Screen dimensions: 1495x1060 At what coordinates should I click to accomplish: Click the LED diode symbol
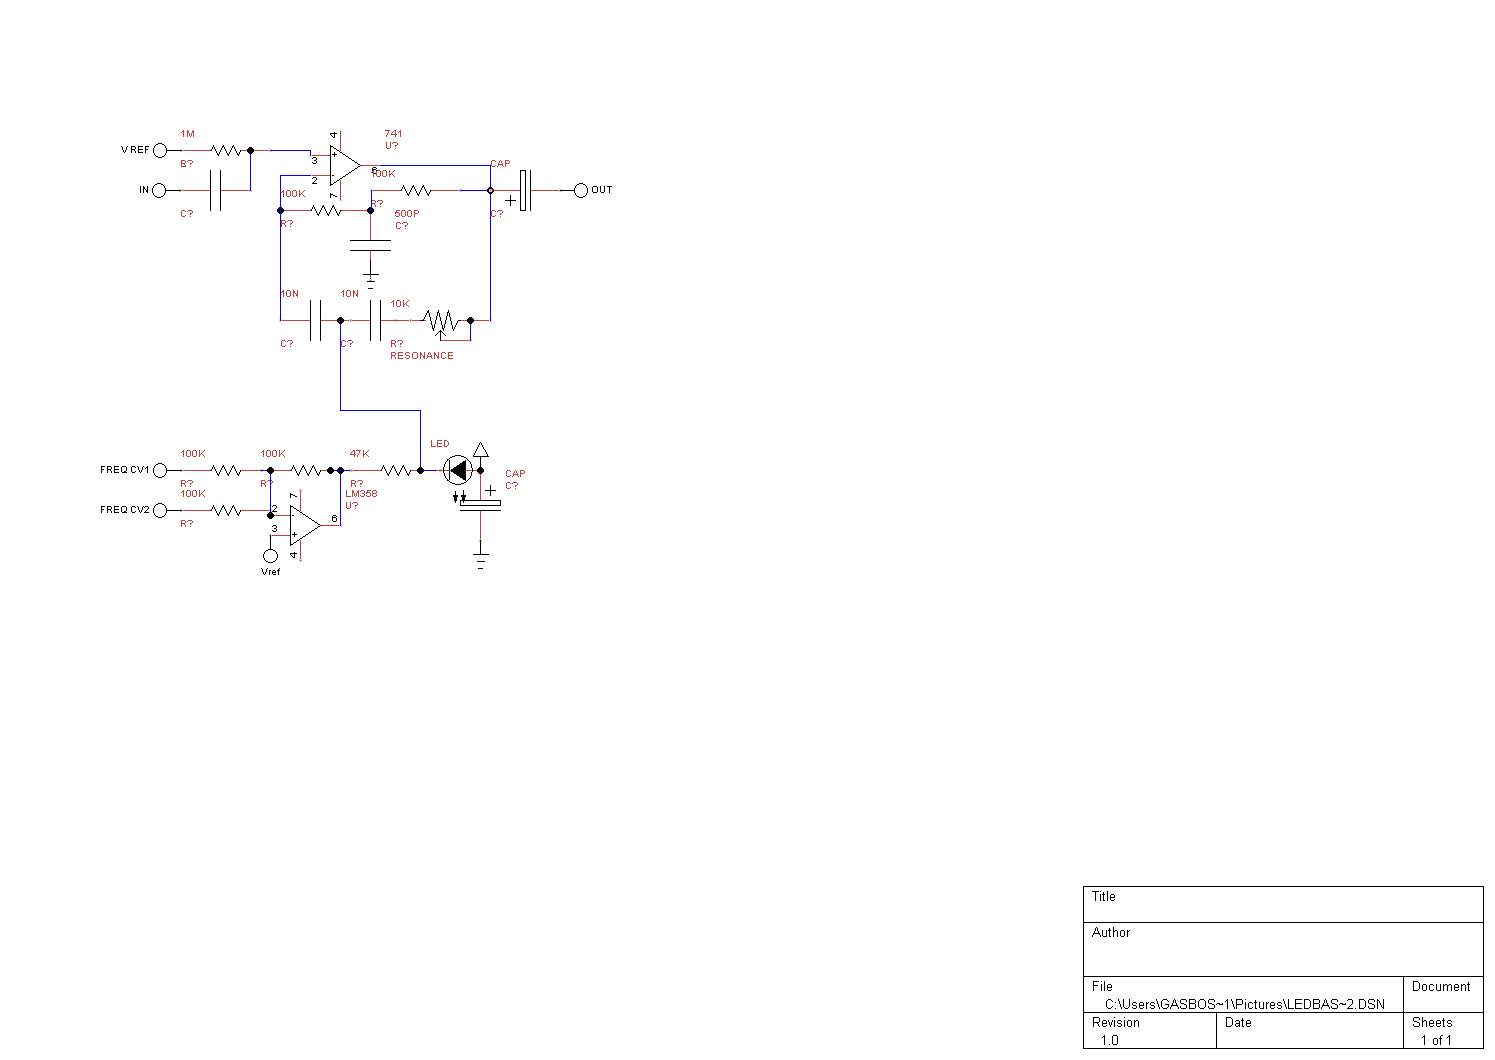[458, 470]
